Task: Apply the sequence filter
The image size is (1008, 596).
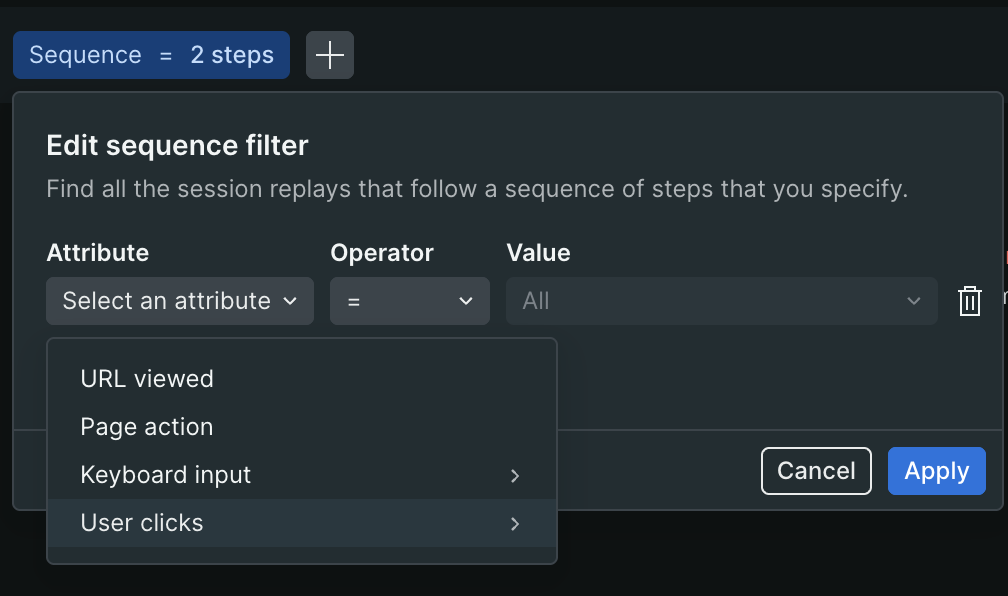Action: (936, 471)
